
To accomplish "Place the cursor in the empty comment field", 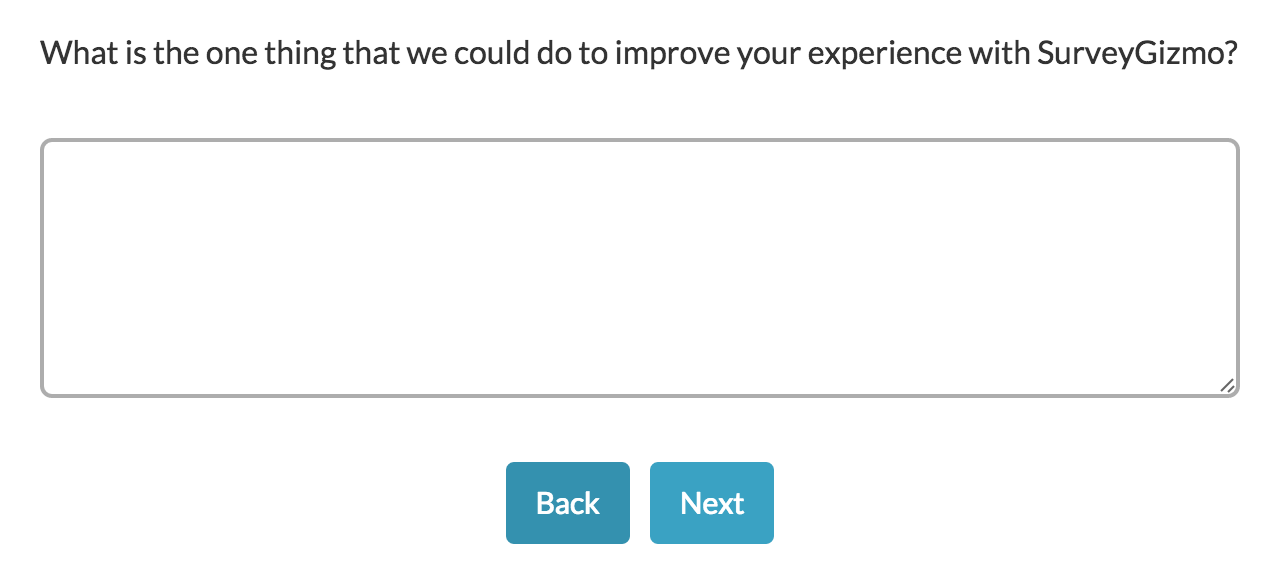I will (640, 268).
